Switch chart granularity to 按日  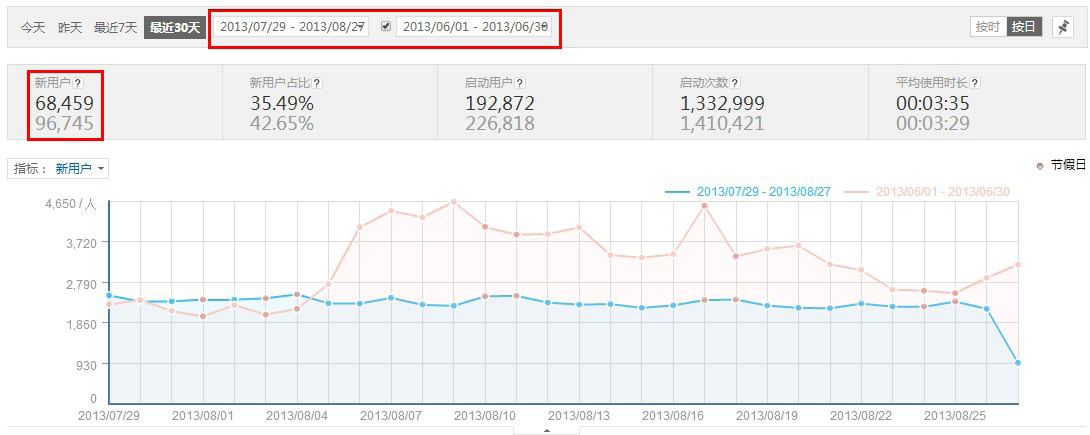click(1024, 27)
